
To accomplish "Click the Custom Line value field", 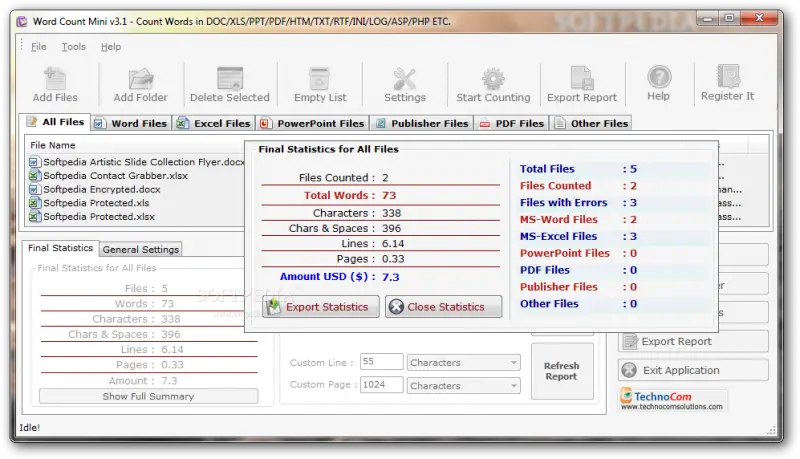I will coord(382,362).
